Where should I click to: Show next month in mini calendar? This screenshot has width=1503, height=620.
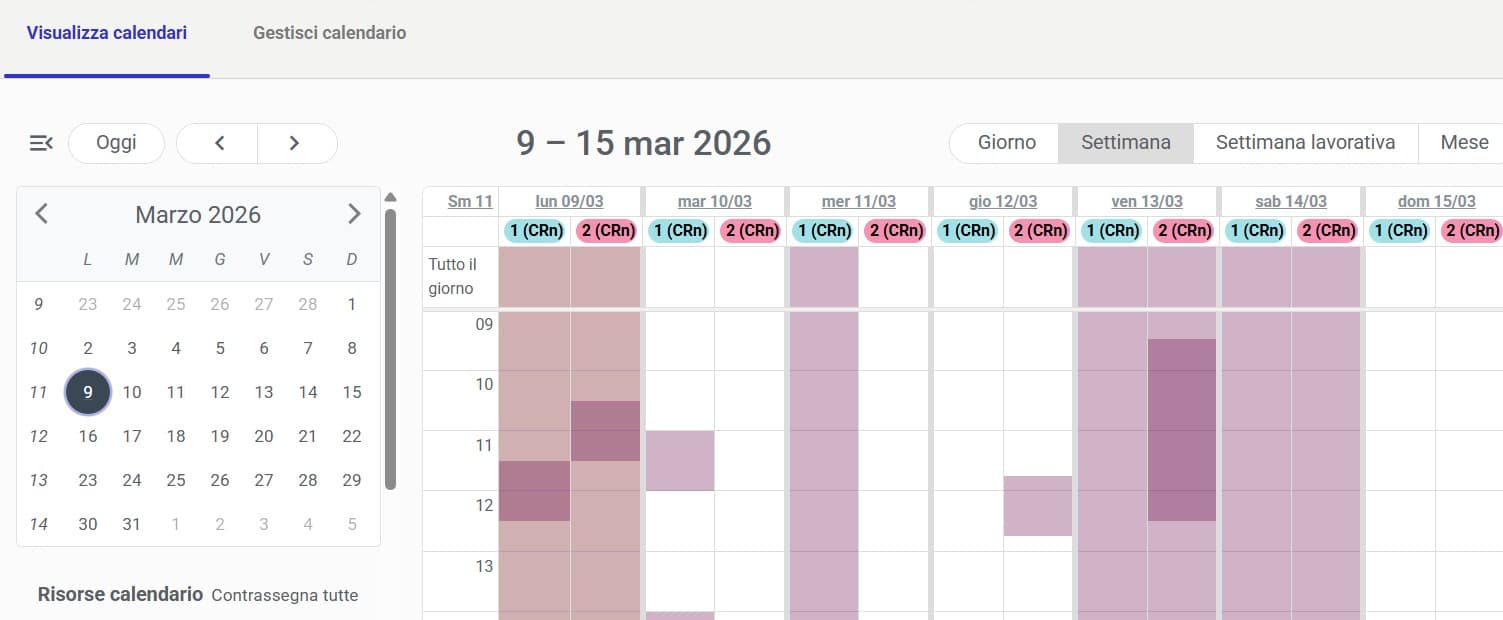pyautogui.click(x=353, y=214)
